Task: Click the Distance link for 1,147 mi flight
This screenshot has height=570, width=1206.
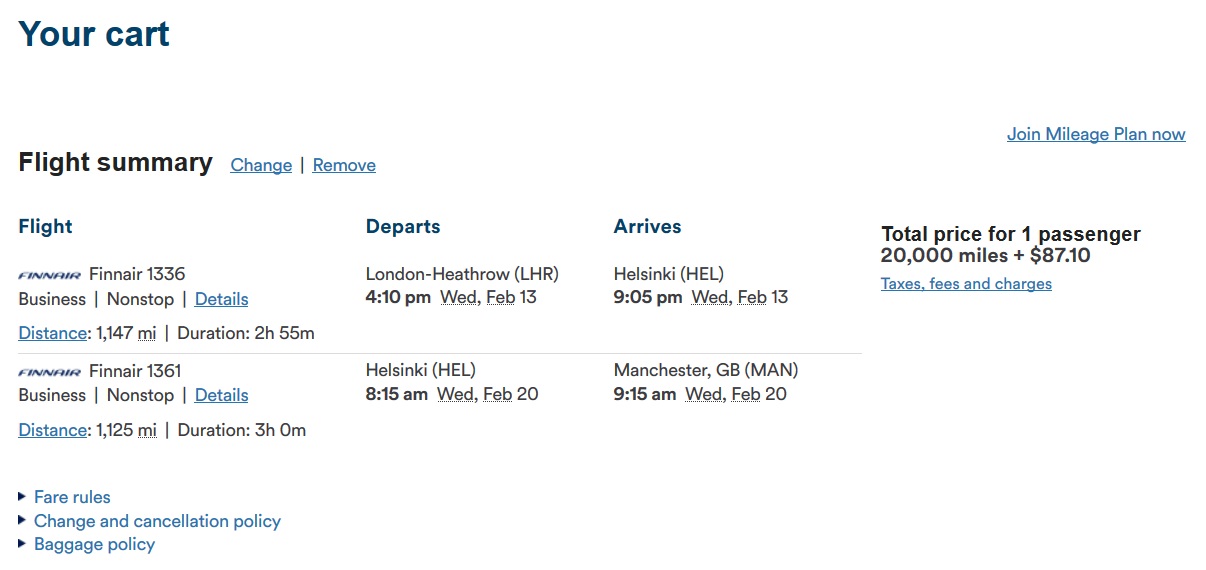Action: click(x=52, y=333)
